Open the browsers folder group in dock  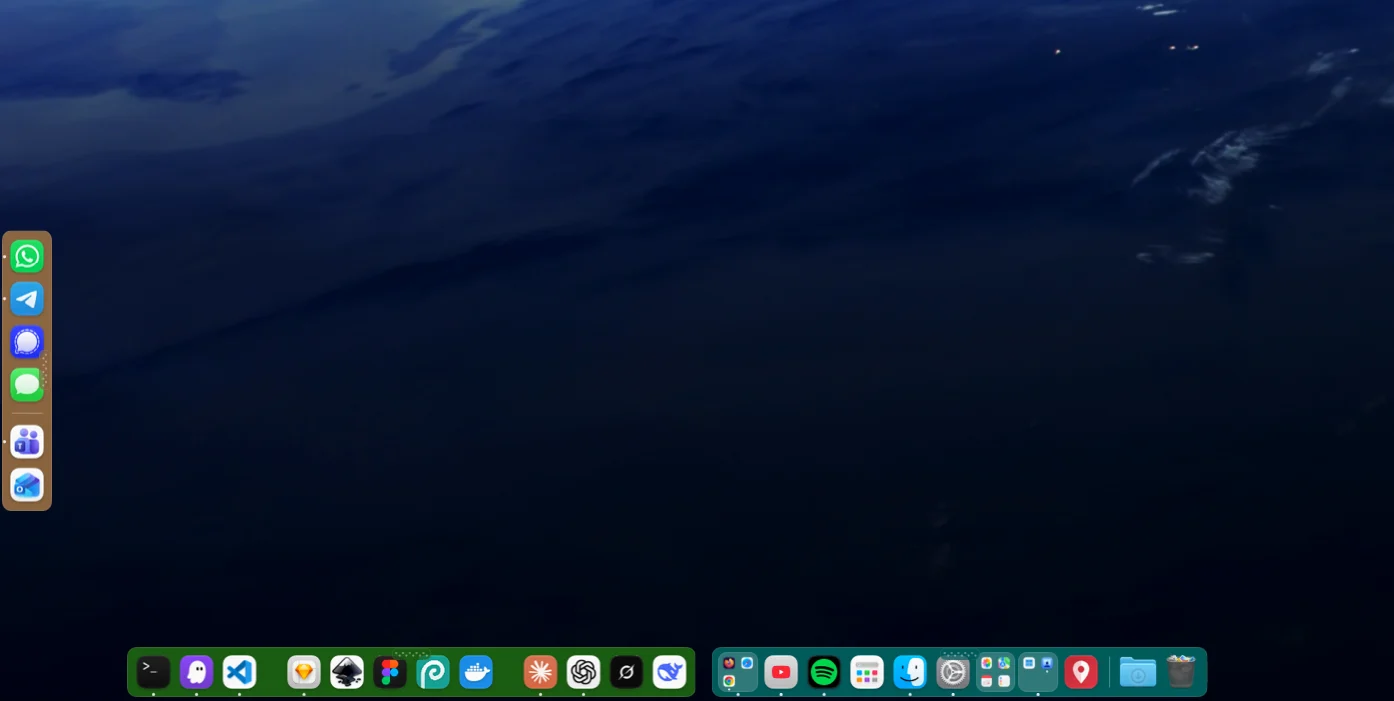click(x=738, y=672)
